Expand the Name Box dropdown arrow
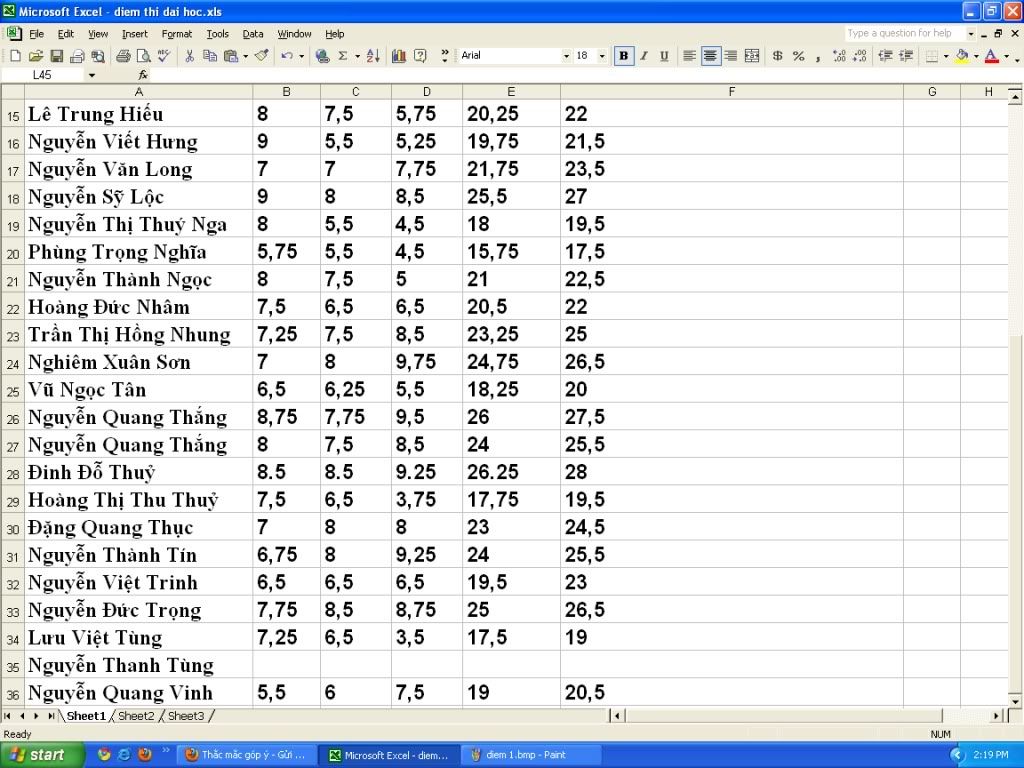Viewport: 1024px width, 768px height. [92, 75]
